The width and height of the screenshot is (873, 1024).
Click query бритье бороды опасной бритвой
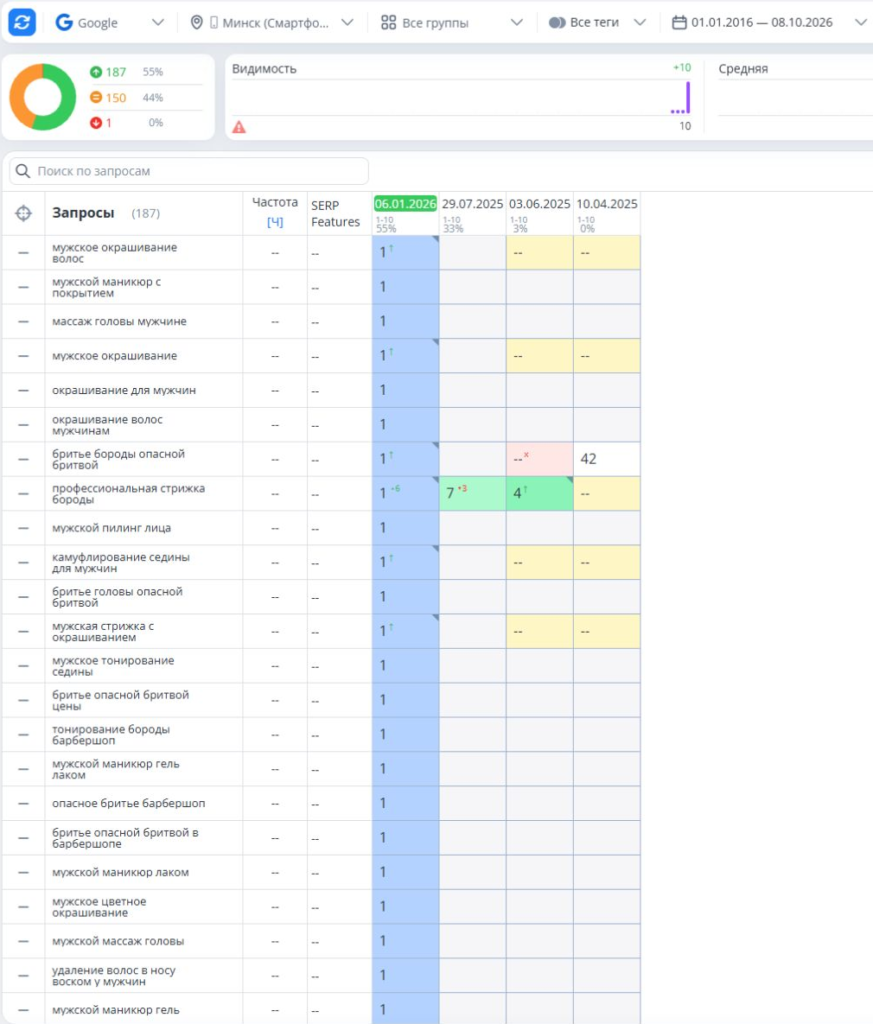[x=118, y=459]
